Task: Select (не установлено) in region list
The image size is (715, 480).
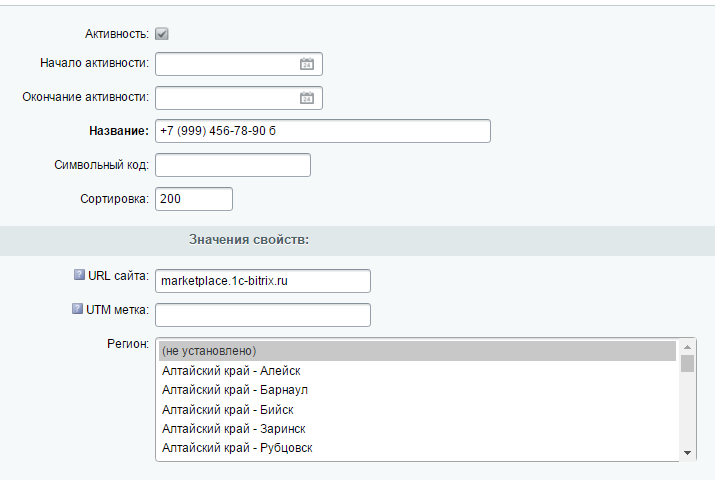Action: (415, 351)
